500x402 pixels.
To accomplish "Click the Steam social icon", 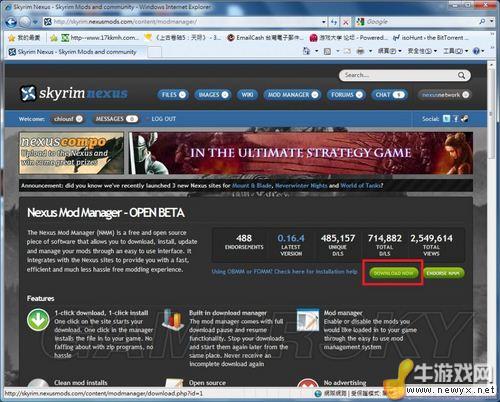I will (465, 118).
